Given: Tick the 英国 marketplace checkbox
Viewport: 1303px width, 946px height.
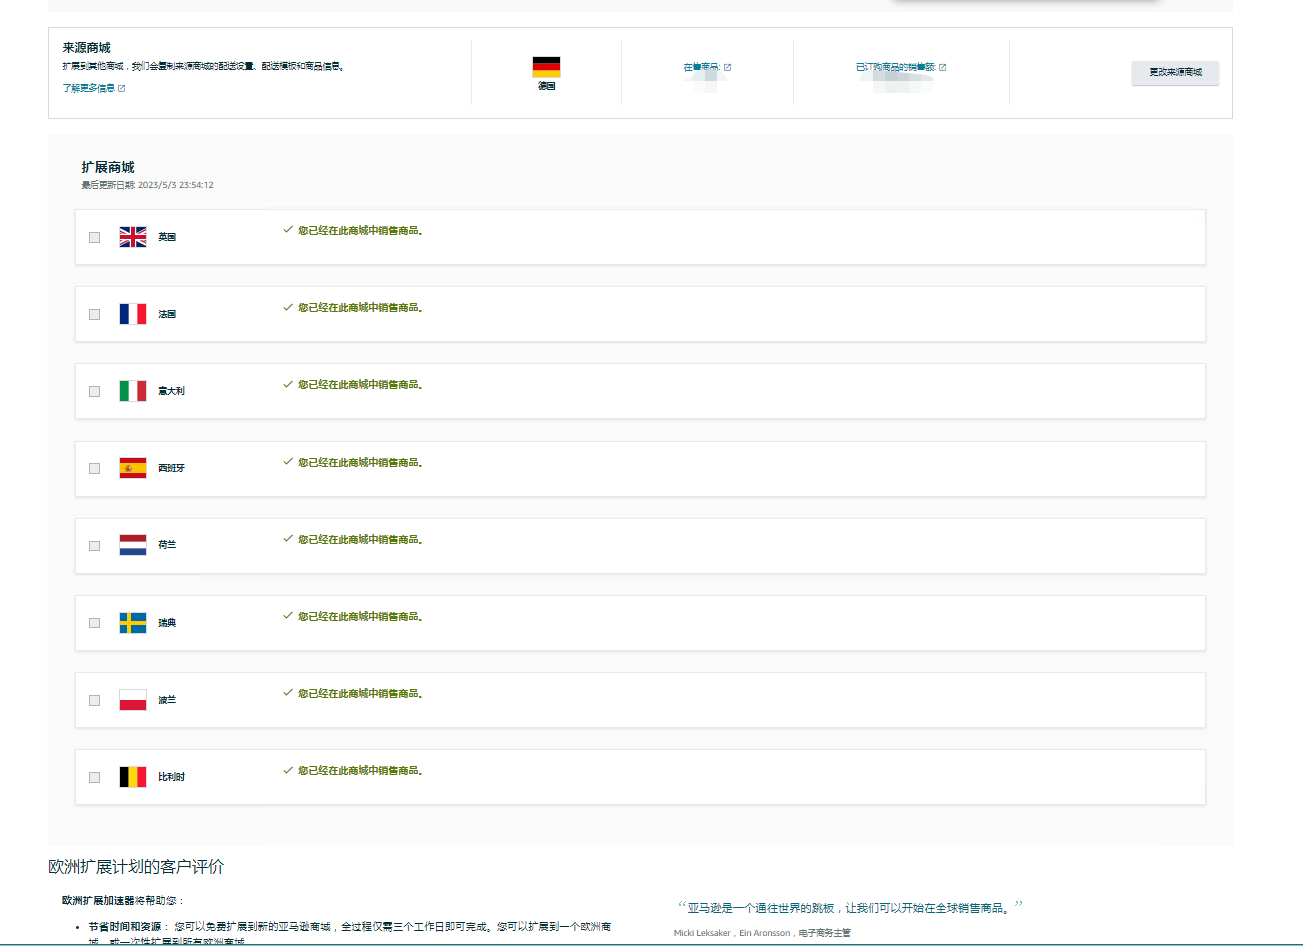Looking at the screenshot, I should tap(95, 237).
